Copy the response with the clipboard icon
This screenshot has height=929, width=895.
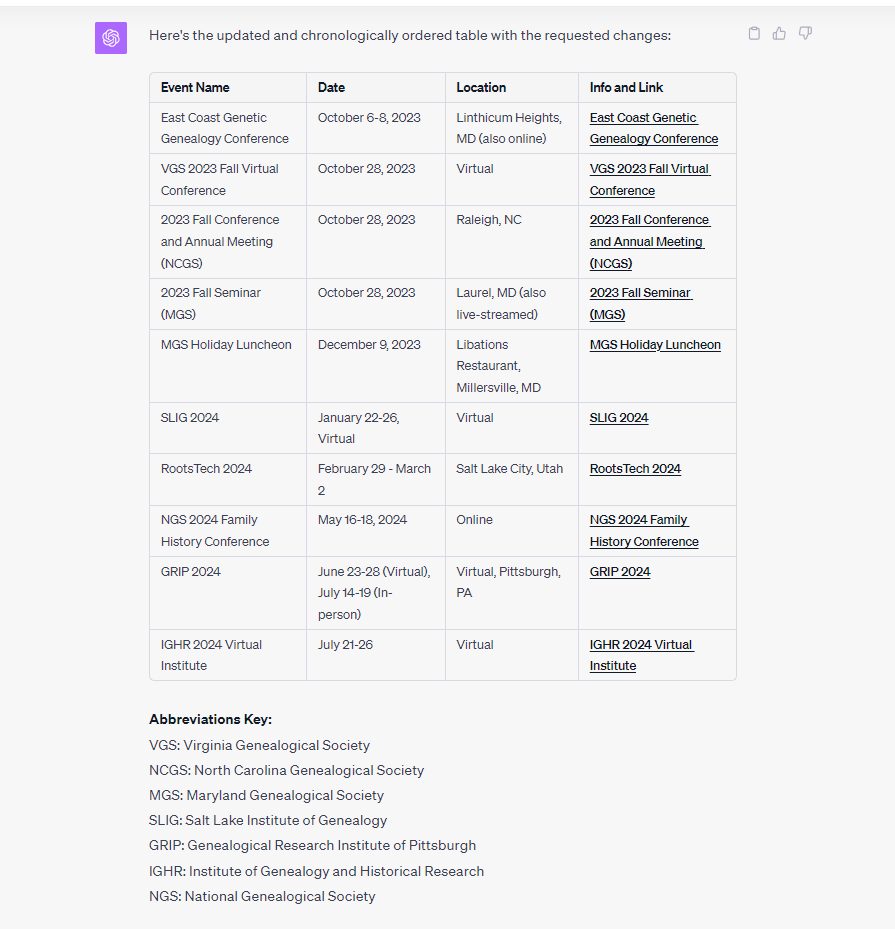(x=754, y=33)
